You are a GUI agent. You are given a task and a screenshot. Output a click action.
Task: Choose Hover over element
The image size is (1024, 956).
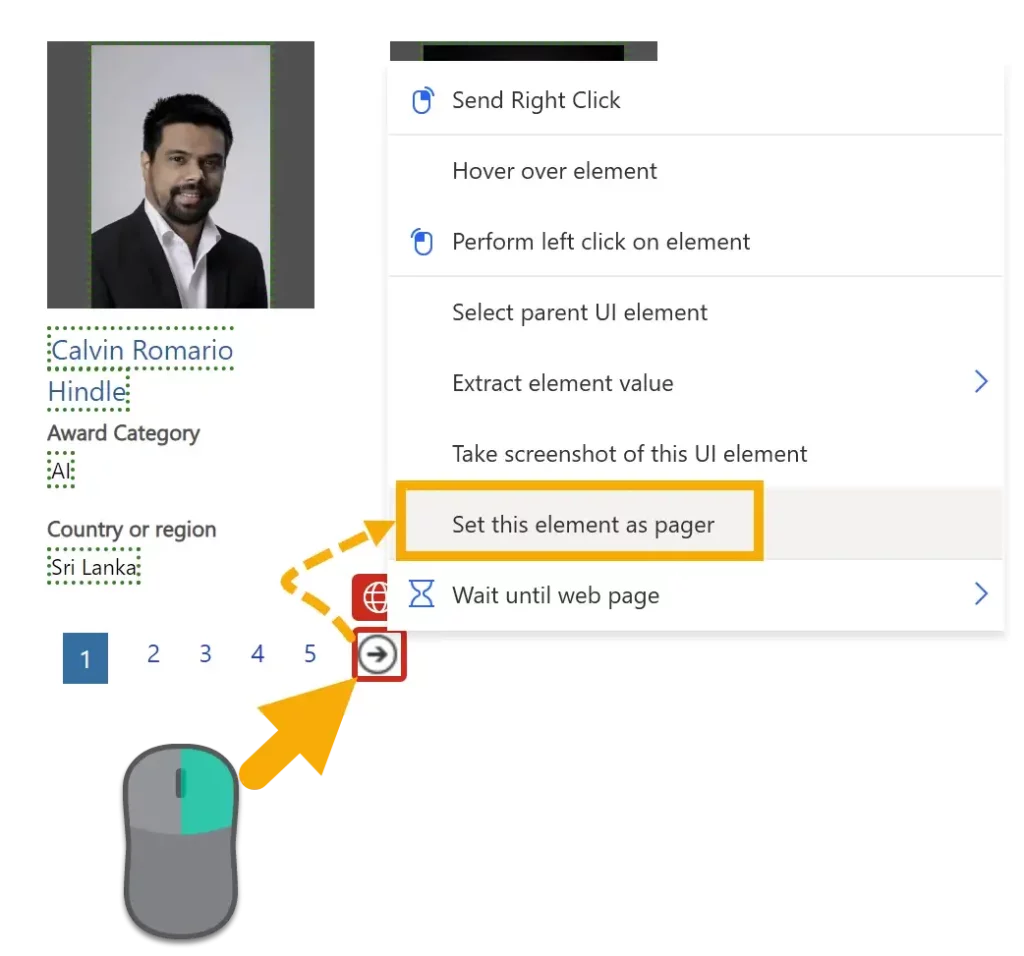pos(554,171)
